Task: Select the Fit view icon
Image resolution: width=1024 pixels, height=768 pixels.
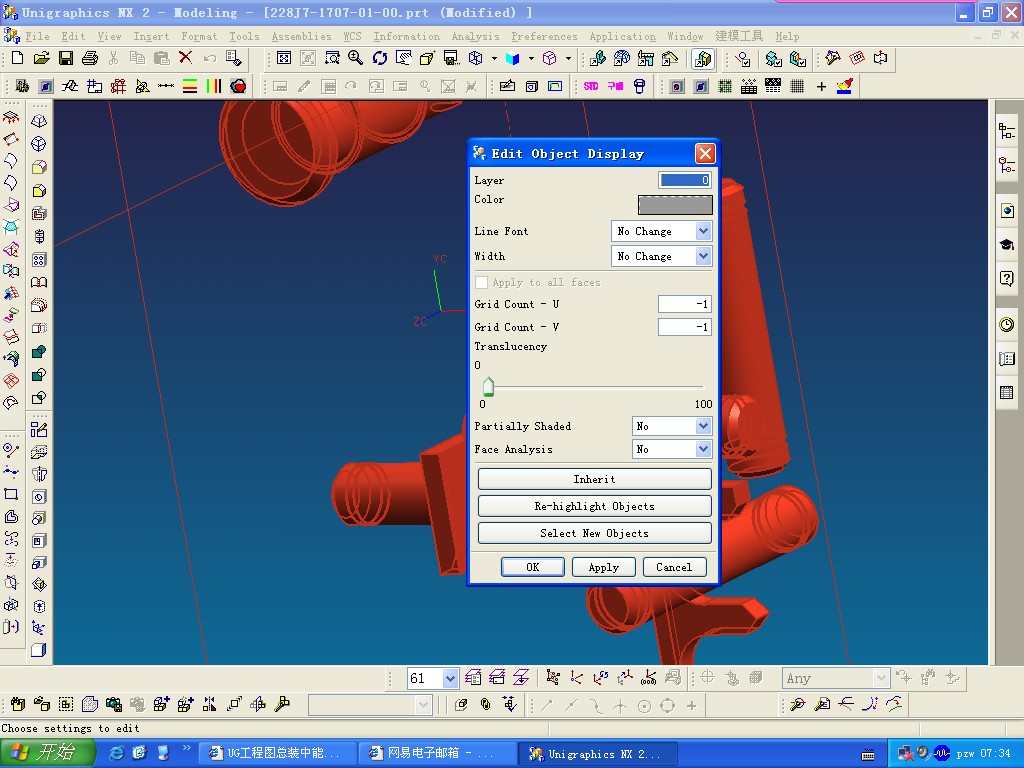Action: 283,59
